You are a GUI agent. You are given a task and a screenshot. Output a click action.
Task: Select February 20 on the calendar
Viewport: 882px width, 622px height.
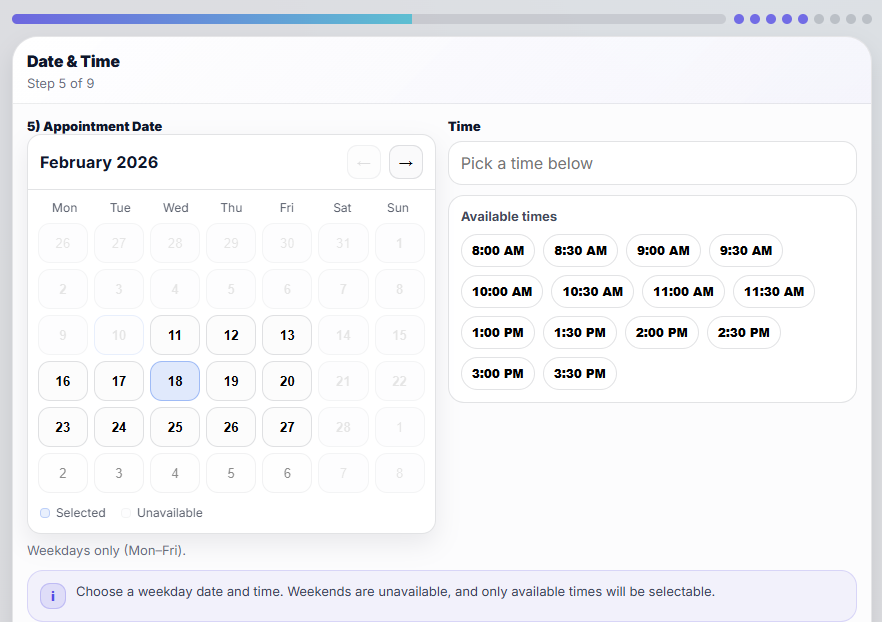click(287, 381)
